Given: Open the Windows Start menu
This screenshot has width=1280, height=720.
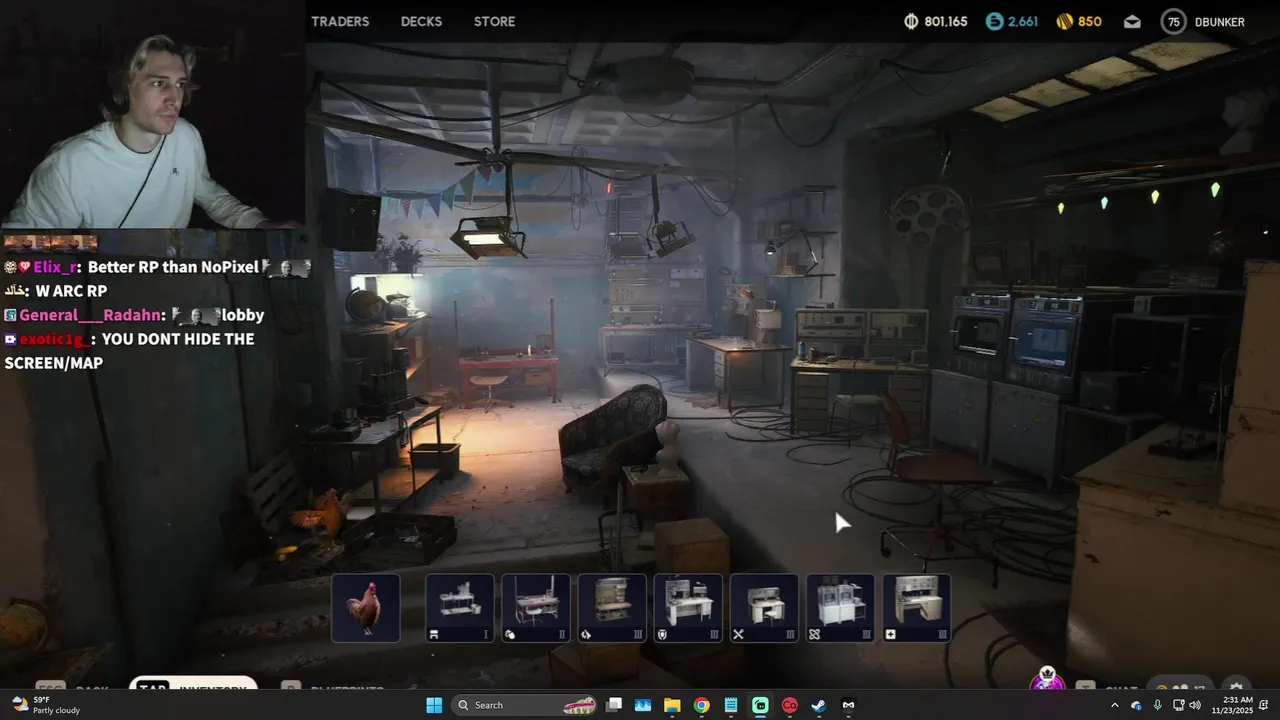Looking at the screenshot, I should coord(434,705).
